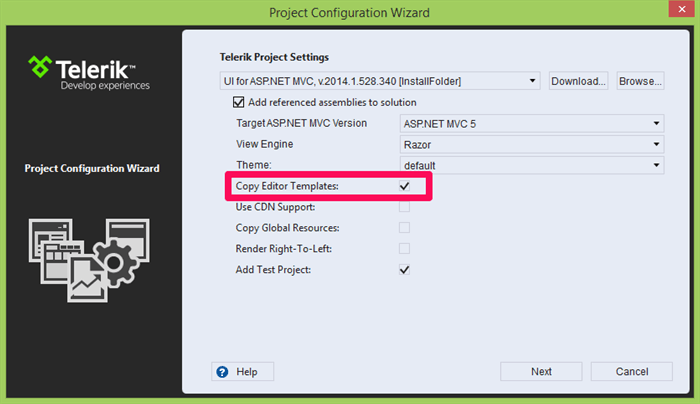Open the View Engine Razor dropdown
Viewport: 700px width, 404px height.
point(532,144)
